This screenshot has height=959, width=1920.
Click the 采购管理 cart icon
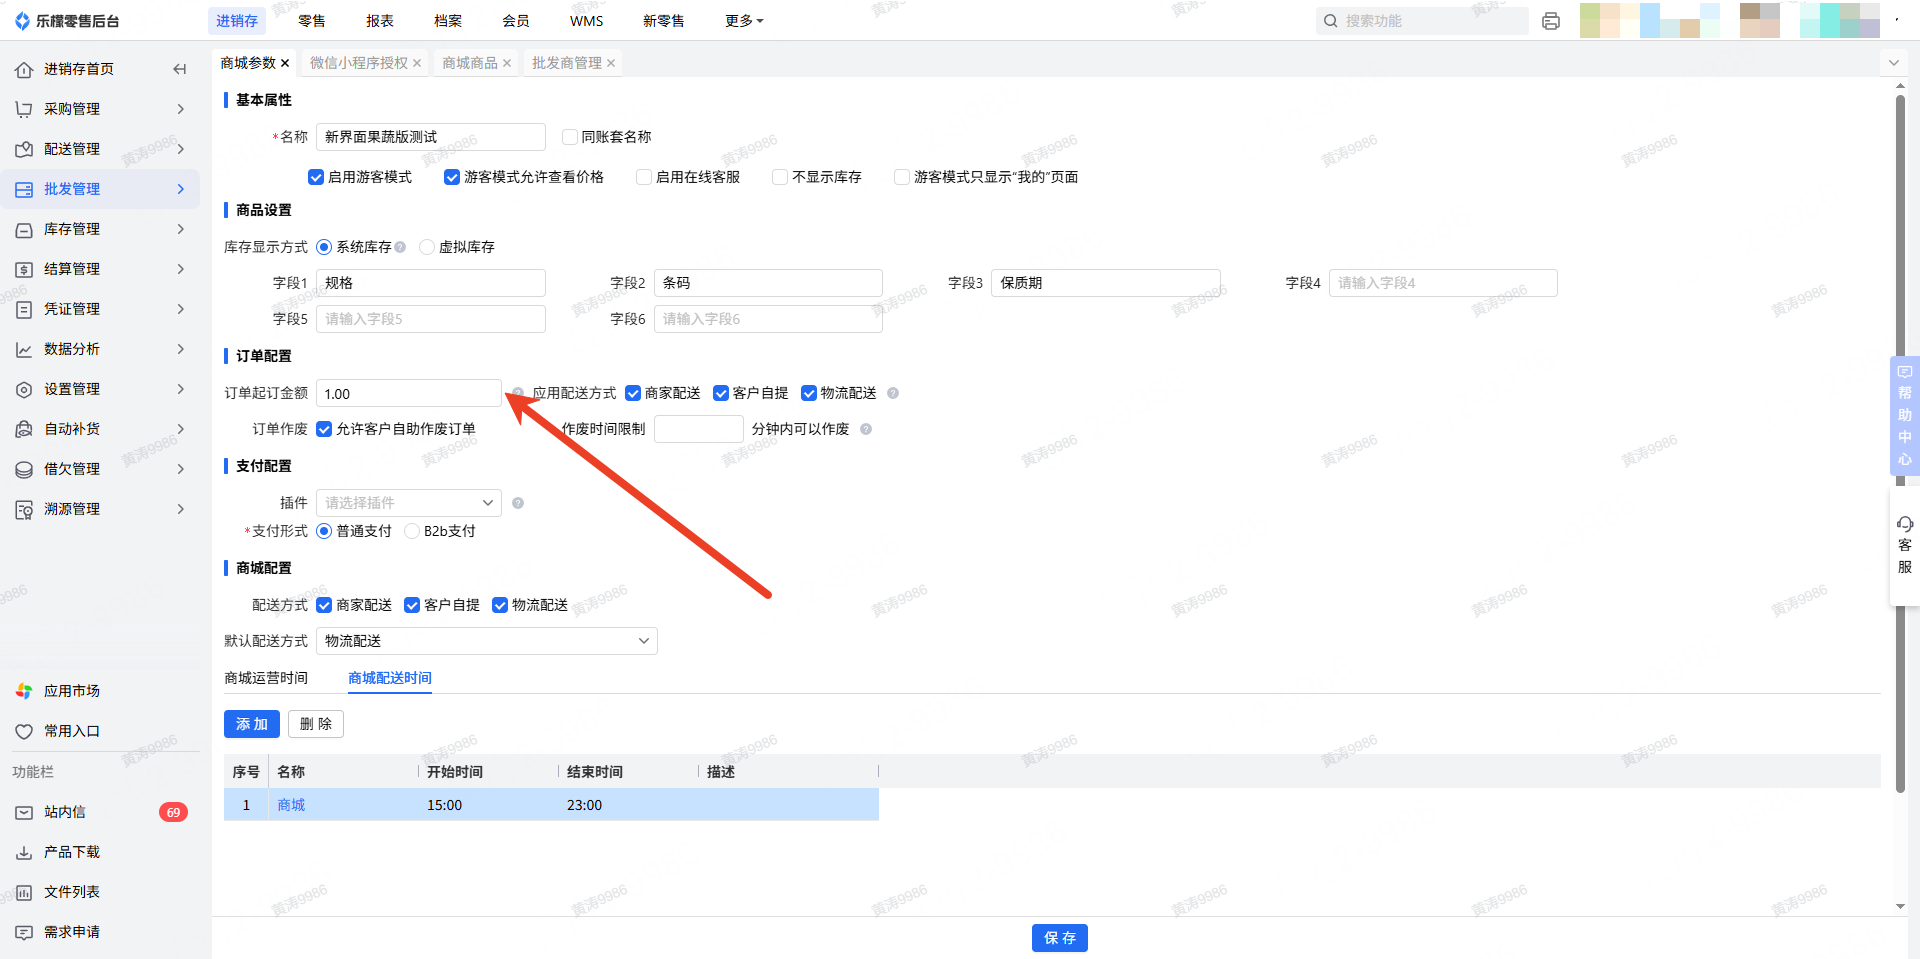pyautogui.click(x=24, y=109)
